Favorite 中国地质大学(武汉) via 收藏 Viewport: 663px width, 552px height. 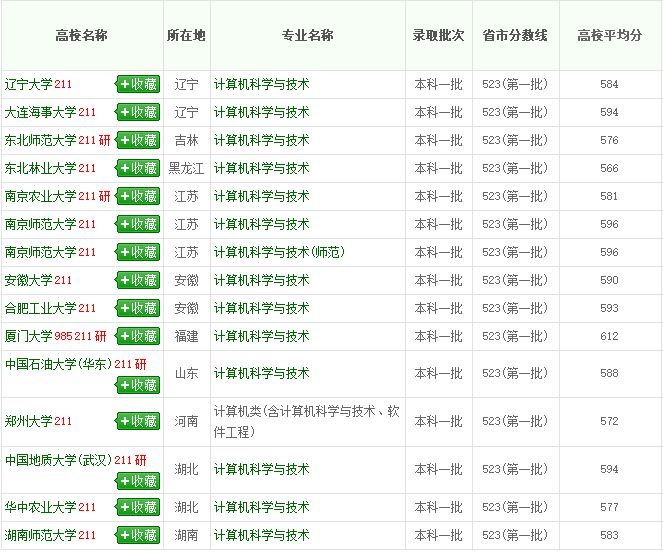pos(138,481)
